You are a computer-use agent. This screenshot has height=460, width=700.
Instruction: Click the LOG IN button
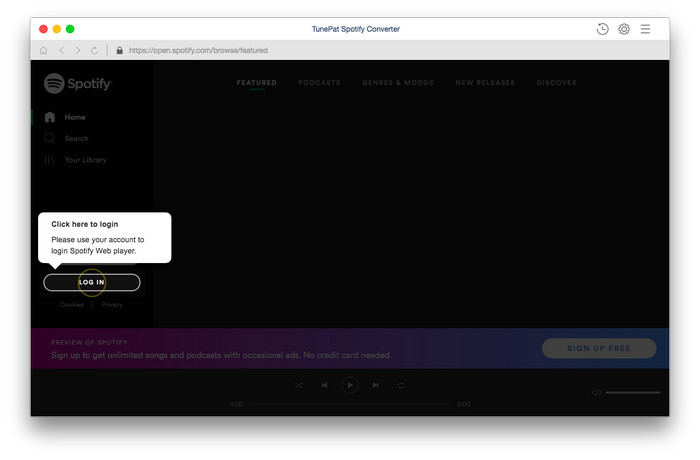92,282
